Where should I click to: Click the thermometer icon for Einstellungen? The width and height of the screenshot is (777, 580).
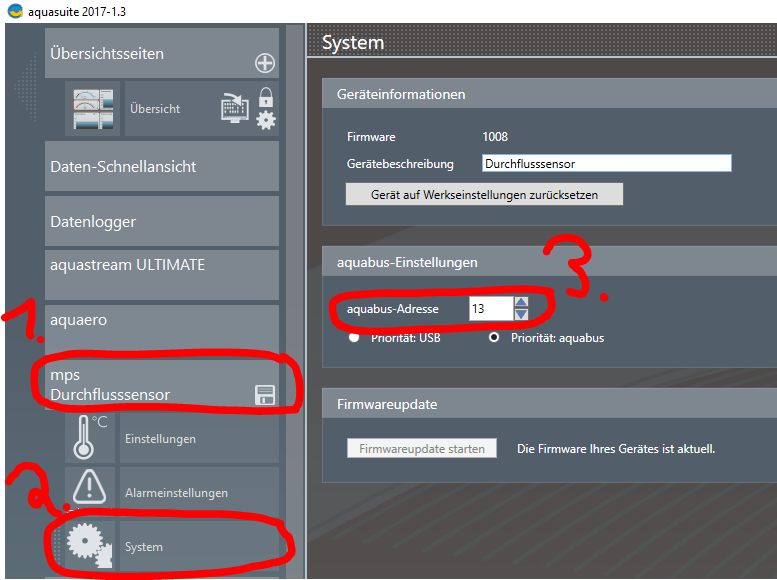click(91, 438)
